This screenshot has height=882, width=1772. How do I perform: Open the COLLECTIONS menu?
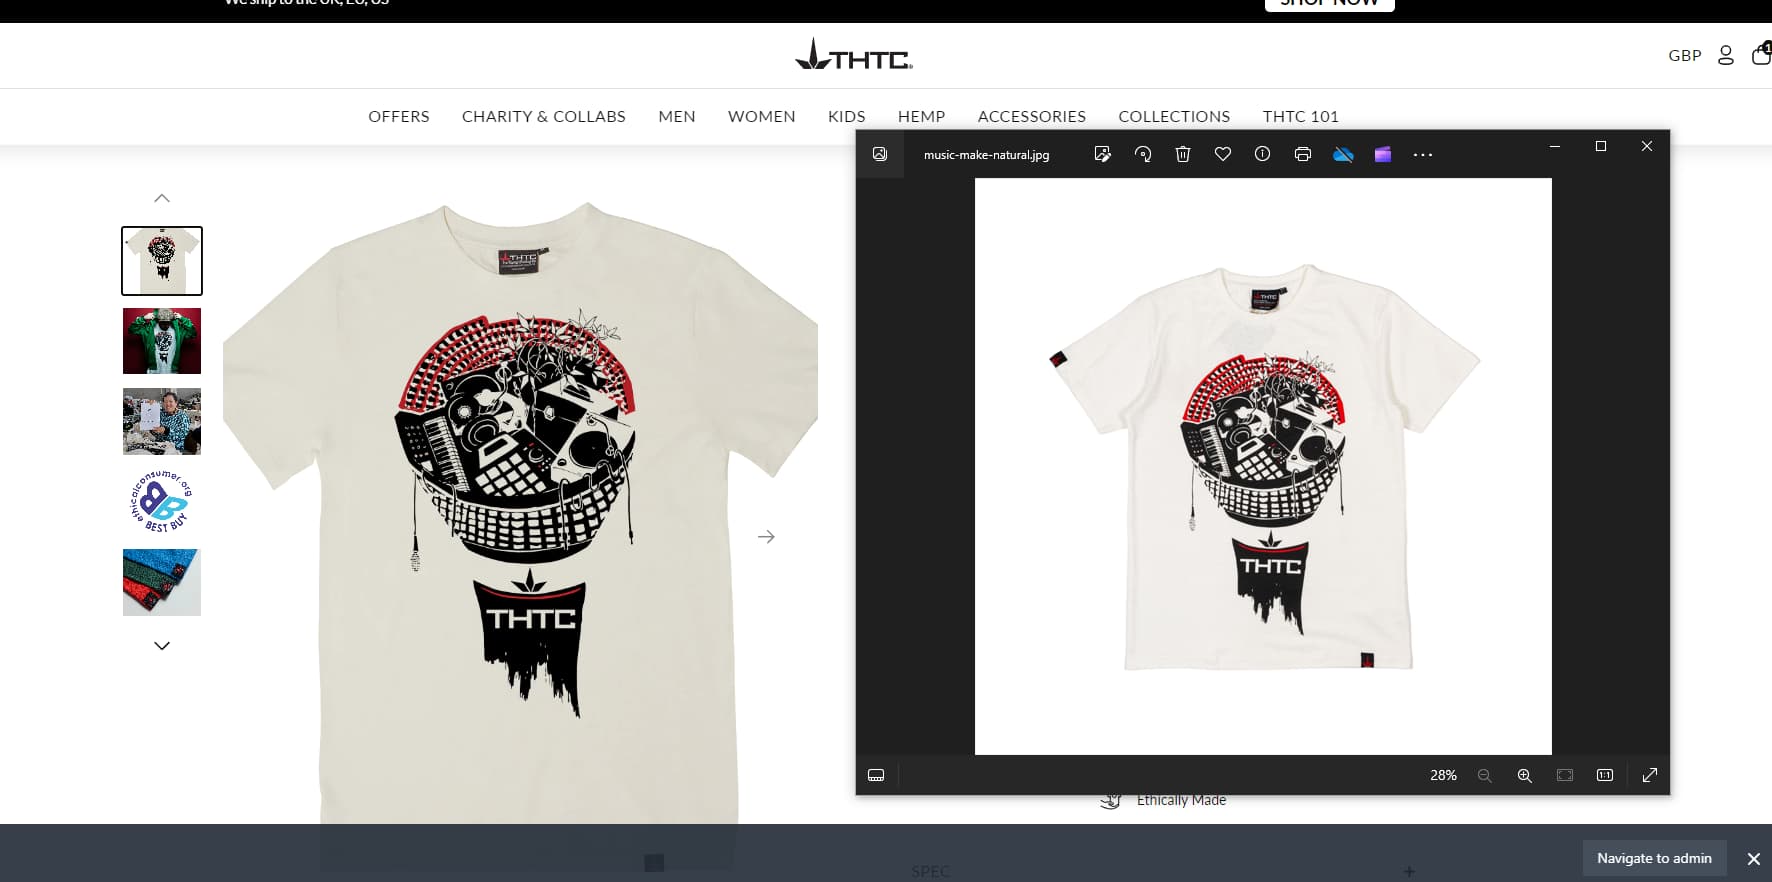click(1175, 116)
